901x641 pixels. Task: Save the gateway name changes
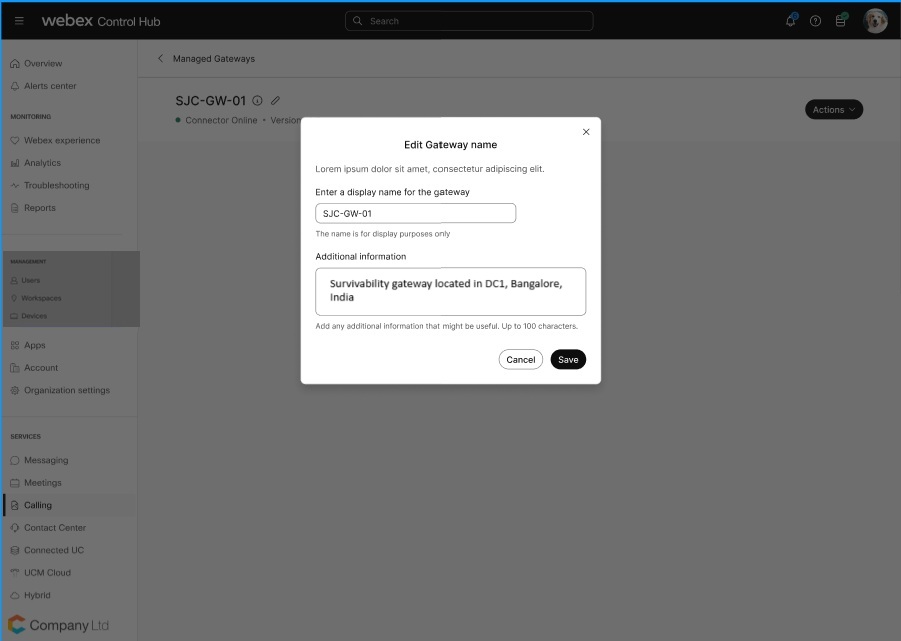pyautogui.click(x=568, y=360)
